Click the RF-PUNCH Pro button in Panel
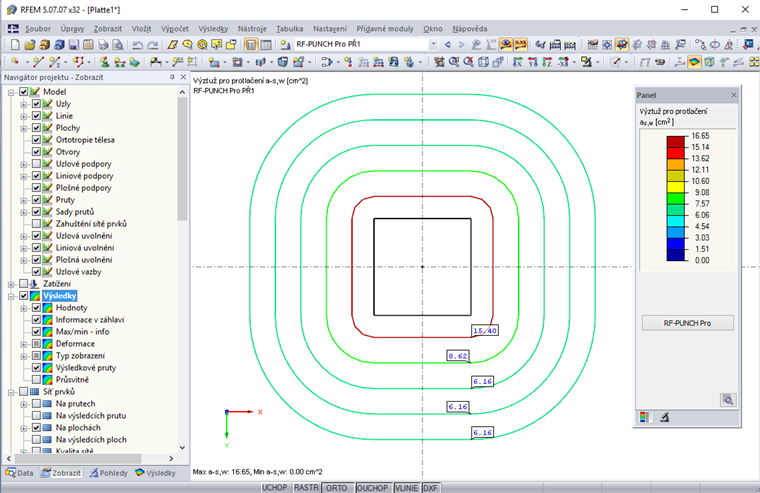Image resolution: width=760 pixels, height=493 pixels. click(687, 323)
